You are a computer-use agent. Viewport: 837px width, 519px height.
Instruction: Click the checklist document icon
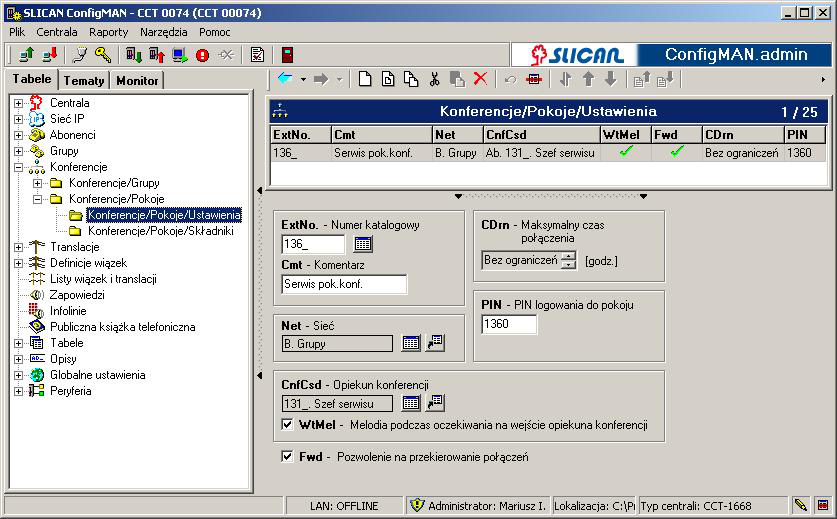tap(257, 54)
